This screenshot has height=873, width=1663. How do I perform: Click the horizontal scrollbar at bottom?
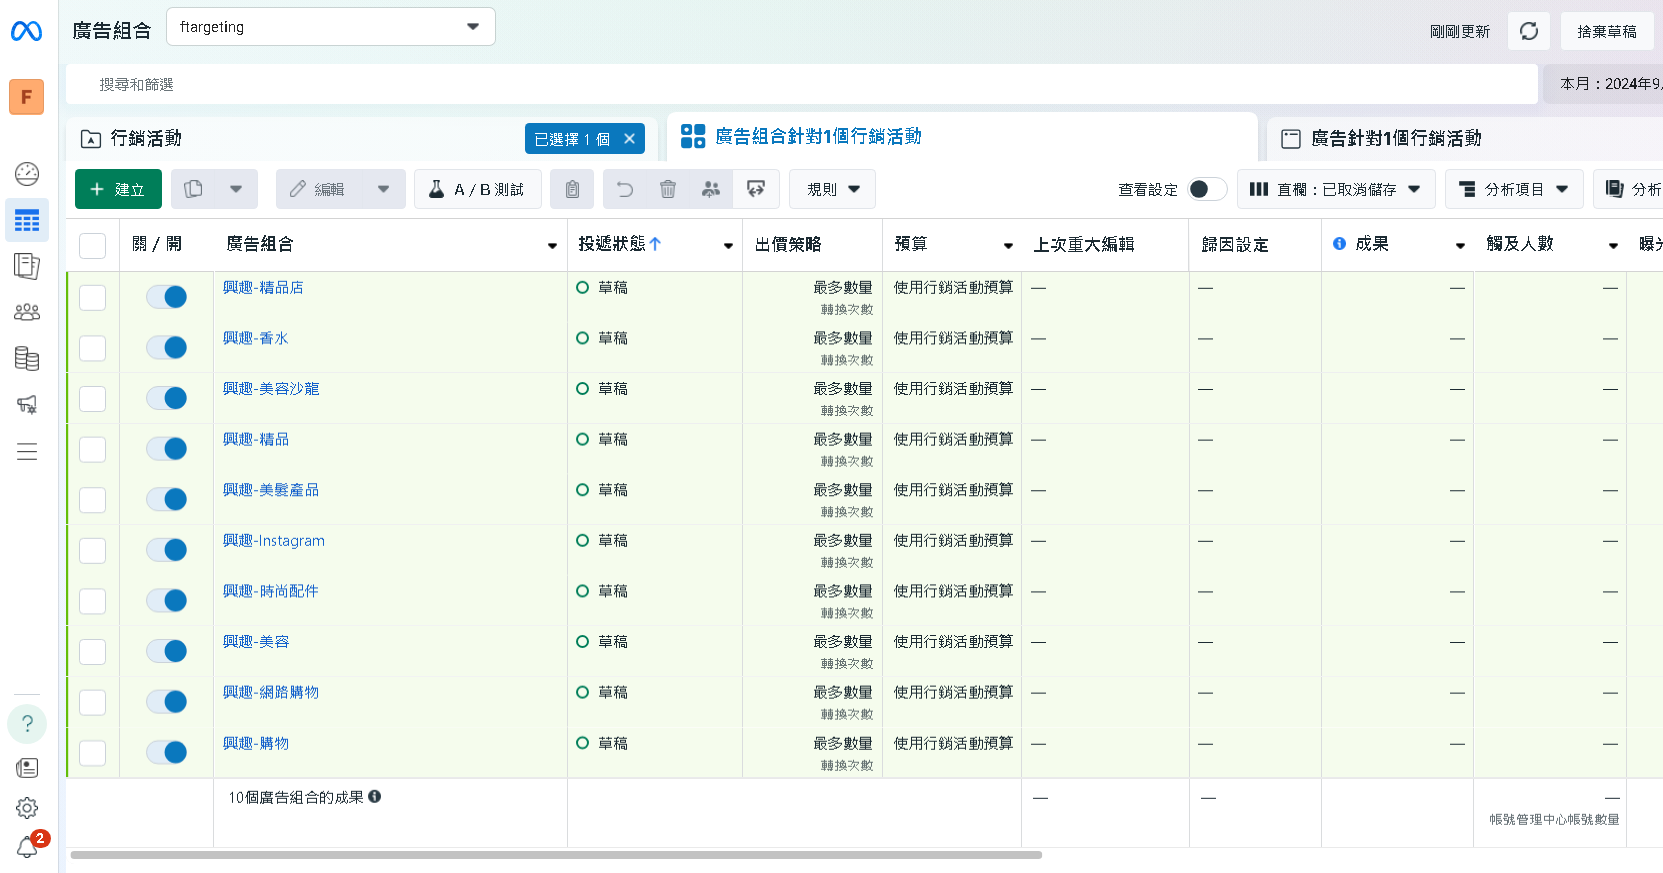[x=556, y=855]
